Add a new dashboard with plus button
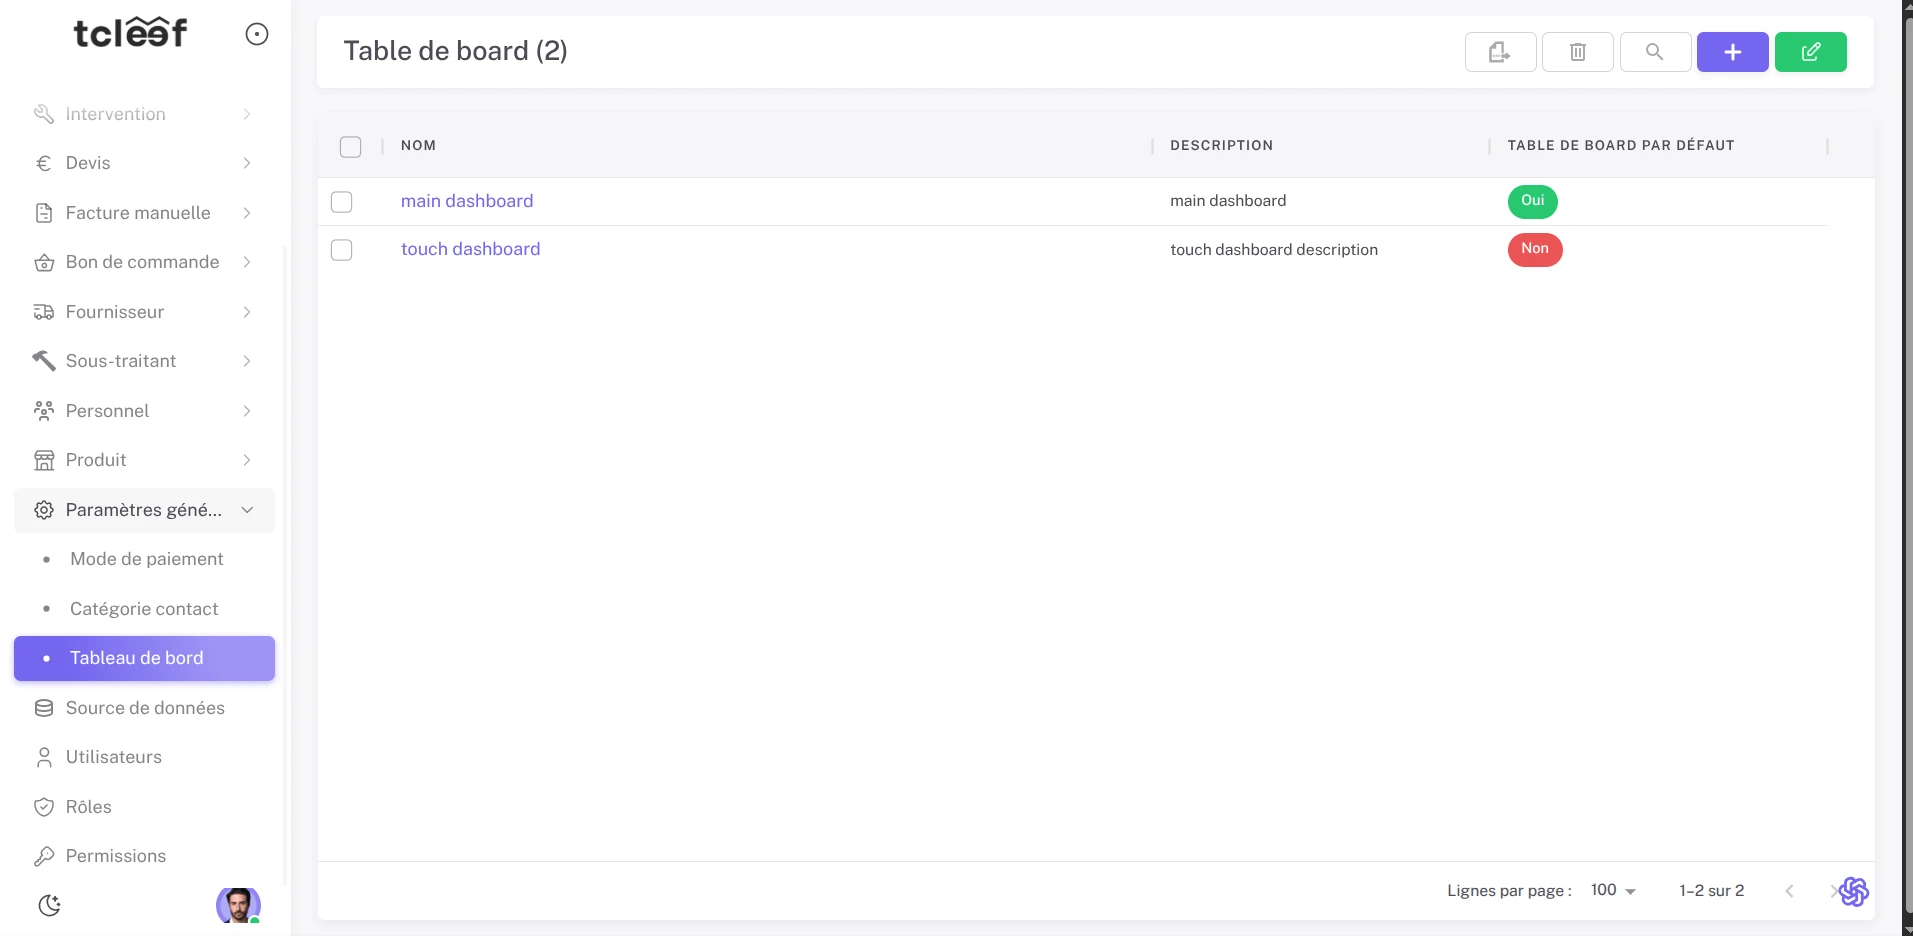Viewport: 1913px width, 936px height. [1732, 52]
